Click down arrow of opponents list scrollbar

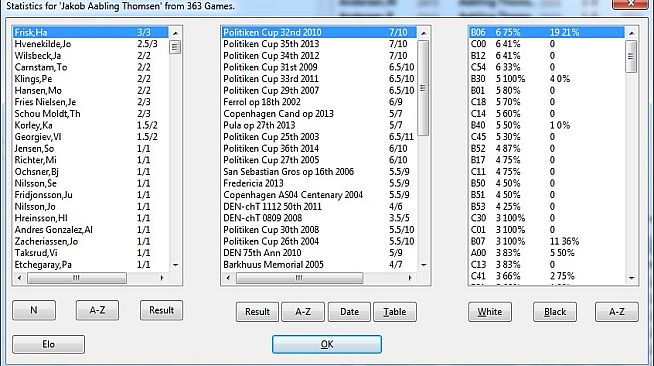(x=175, y=265)
